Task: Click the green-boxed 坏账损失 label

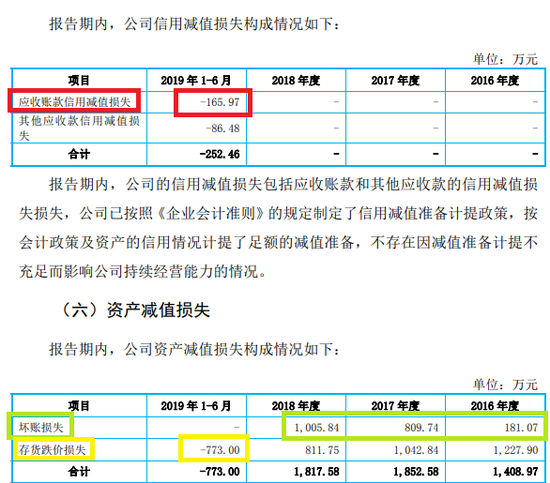Action: (41, 428)
